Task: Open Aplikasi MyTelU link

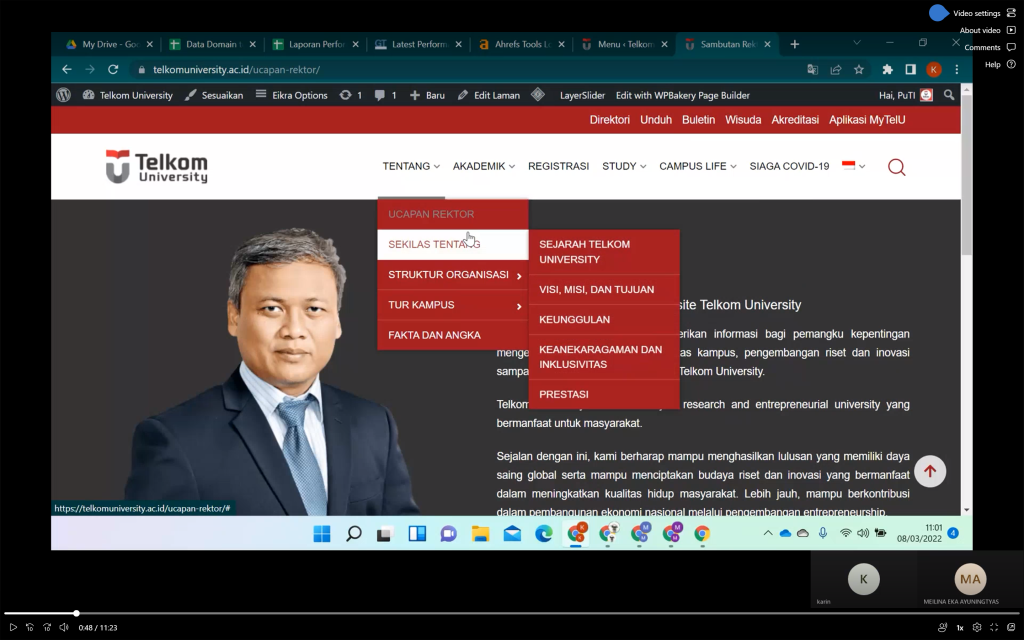Action: click(x=867, y=120)
